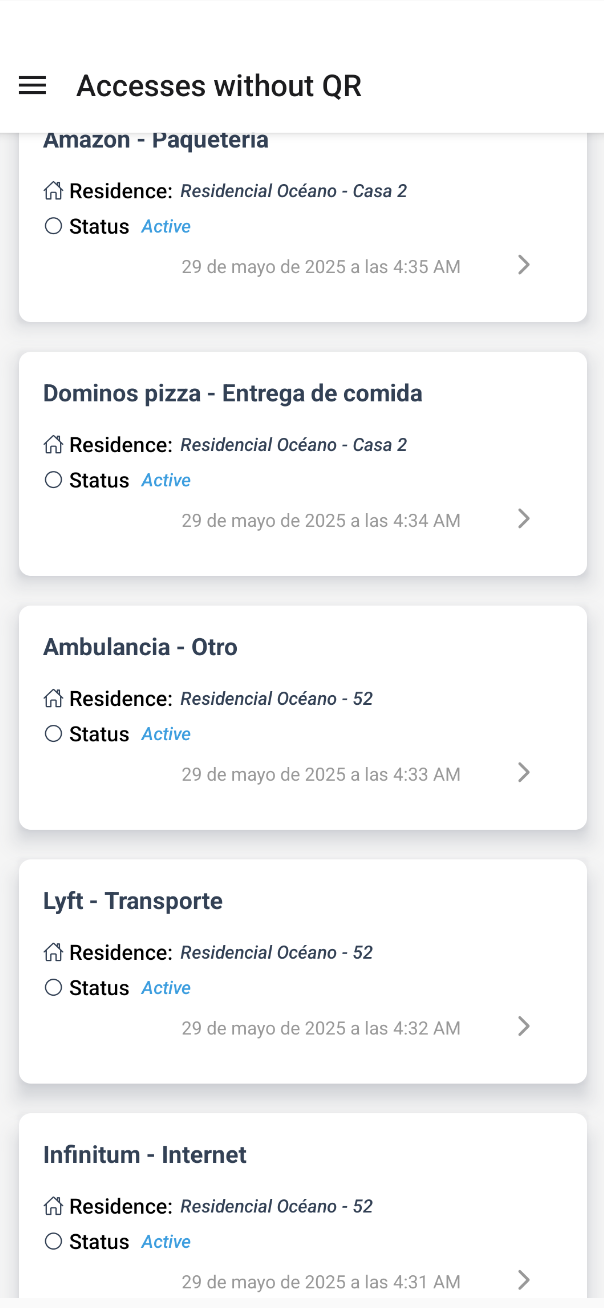Viewport: 604px width, 1308px height.
Task: Click the Accesses without QR header title
Action: coord(219,87)
